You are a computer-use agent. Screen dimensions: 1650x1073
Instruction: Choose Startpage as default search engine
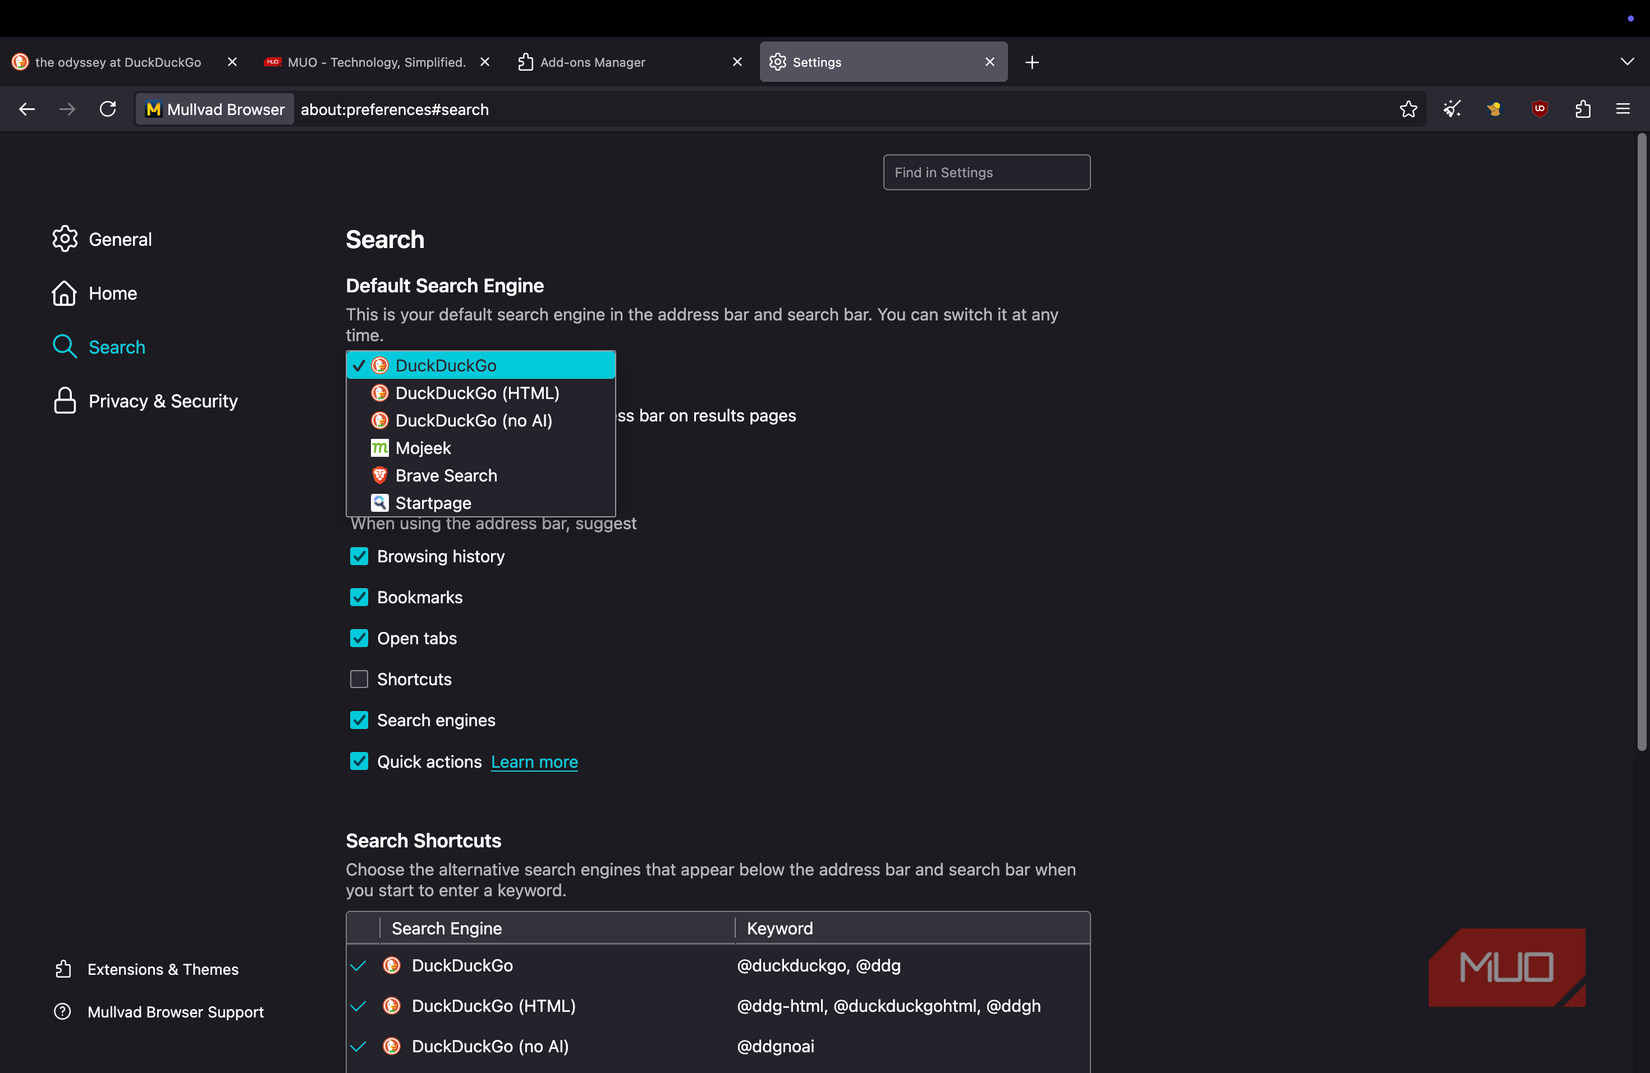481,503
